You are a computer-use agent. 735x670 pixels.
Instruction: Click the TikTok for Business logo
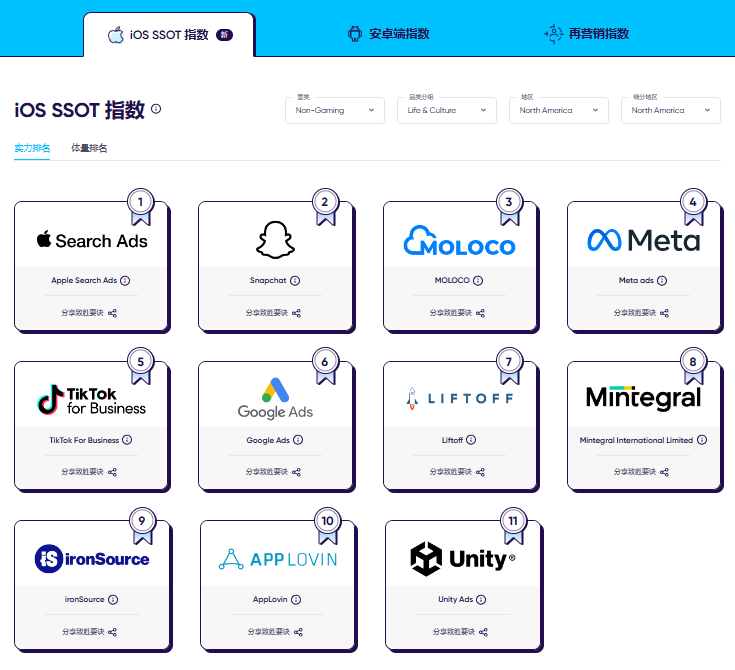[x=91, y=400]
